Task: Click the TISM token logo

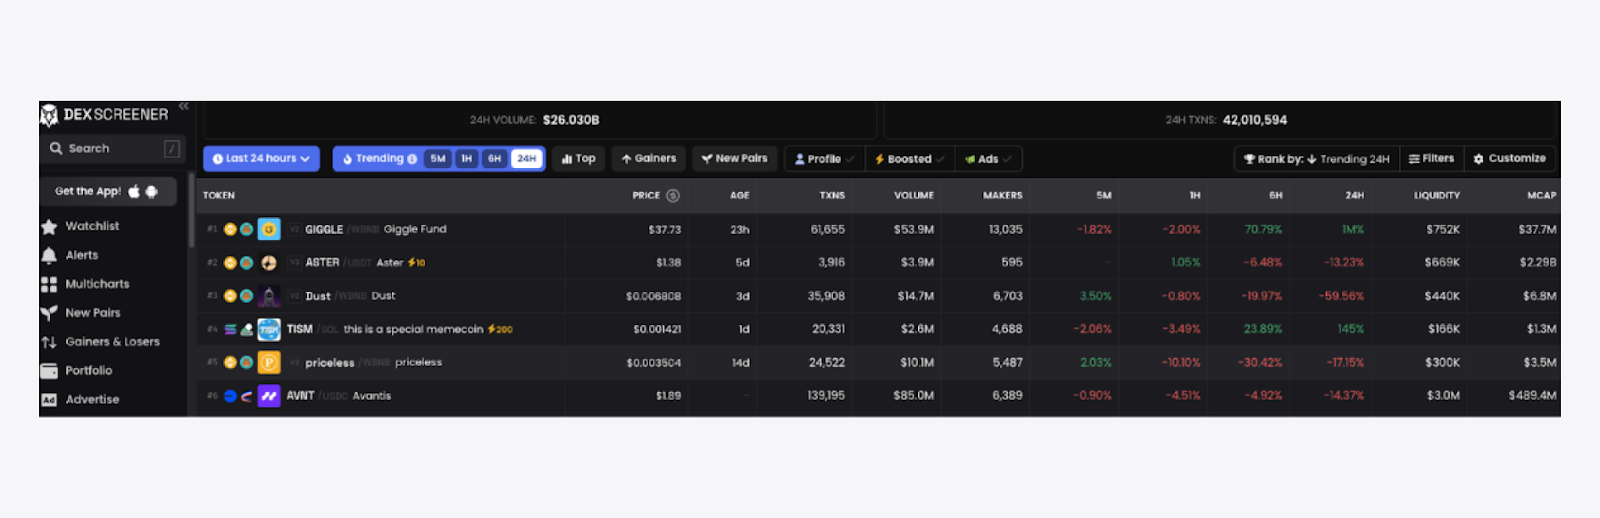Action: click(x=269, y=329)
